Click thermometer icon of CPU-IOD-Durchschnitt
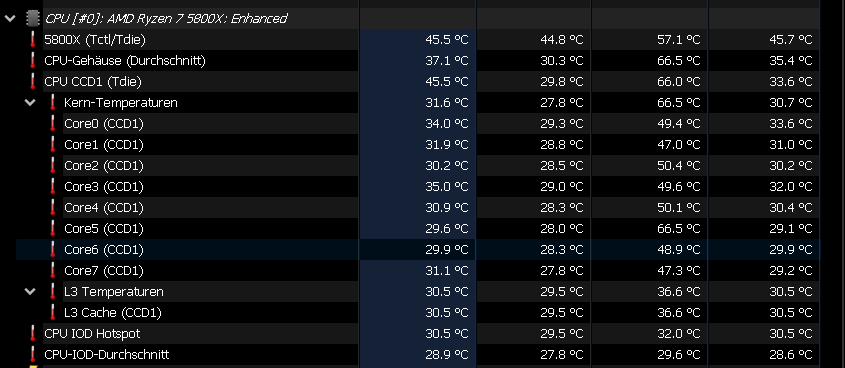The height and width of the screenshot is (368, 845). (x=33, y=355)
